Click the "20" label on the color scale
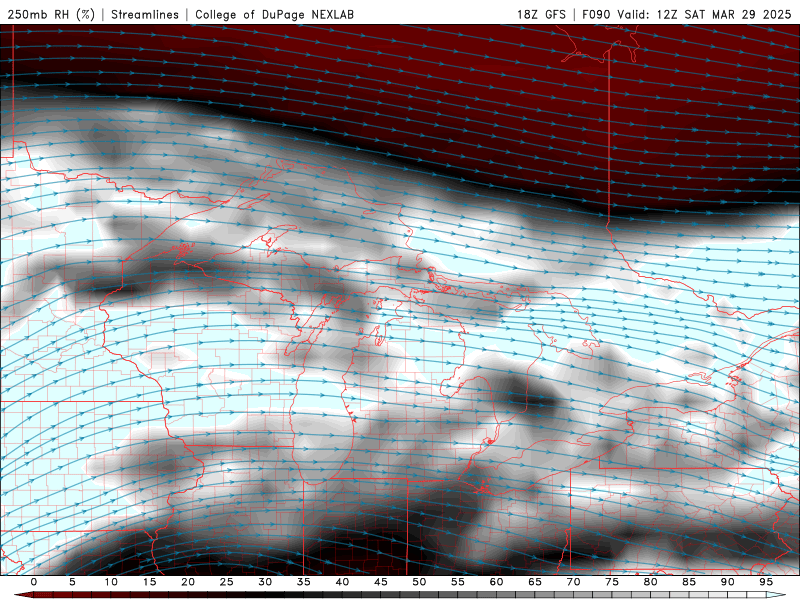The height and width of the screenshot is (600, 800). coord(188,582)
